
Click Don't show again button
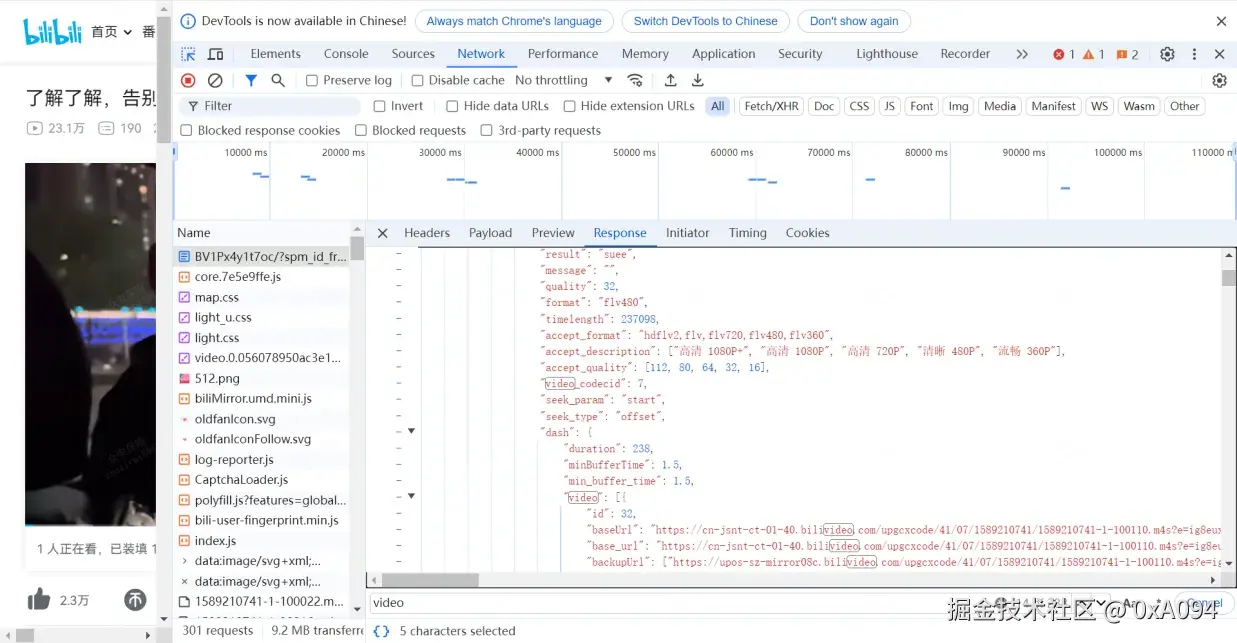pyautogui.click(x=854, y=21)
